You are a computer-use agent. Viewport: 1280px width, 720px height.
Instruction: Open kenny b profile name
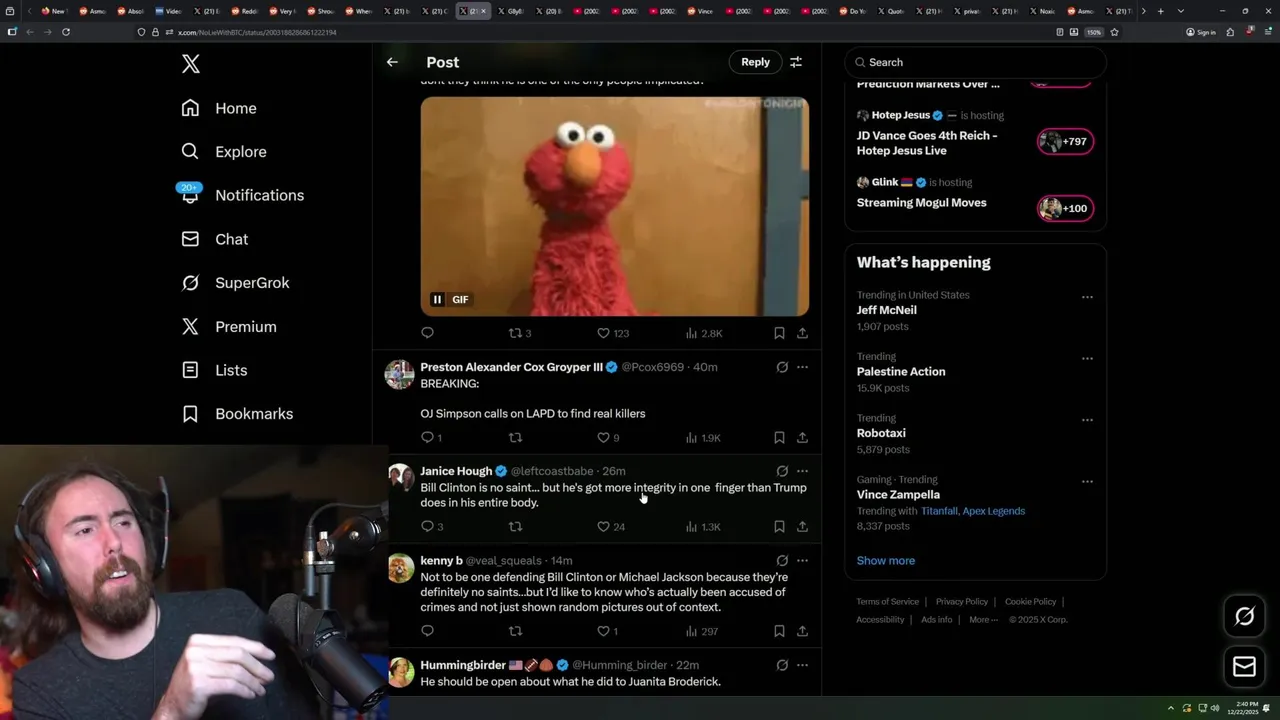441,561
